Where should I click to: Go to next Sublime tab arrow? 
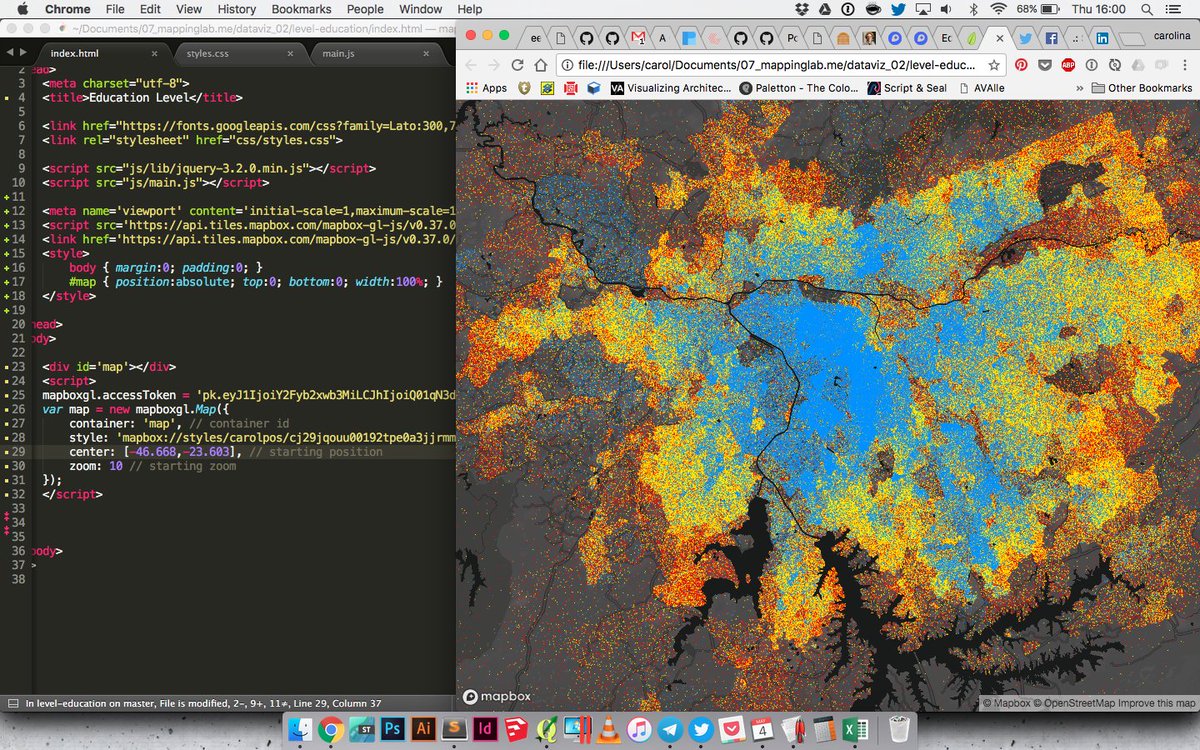[x=23, y=53]
